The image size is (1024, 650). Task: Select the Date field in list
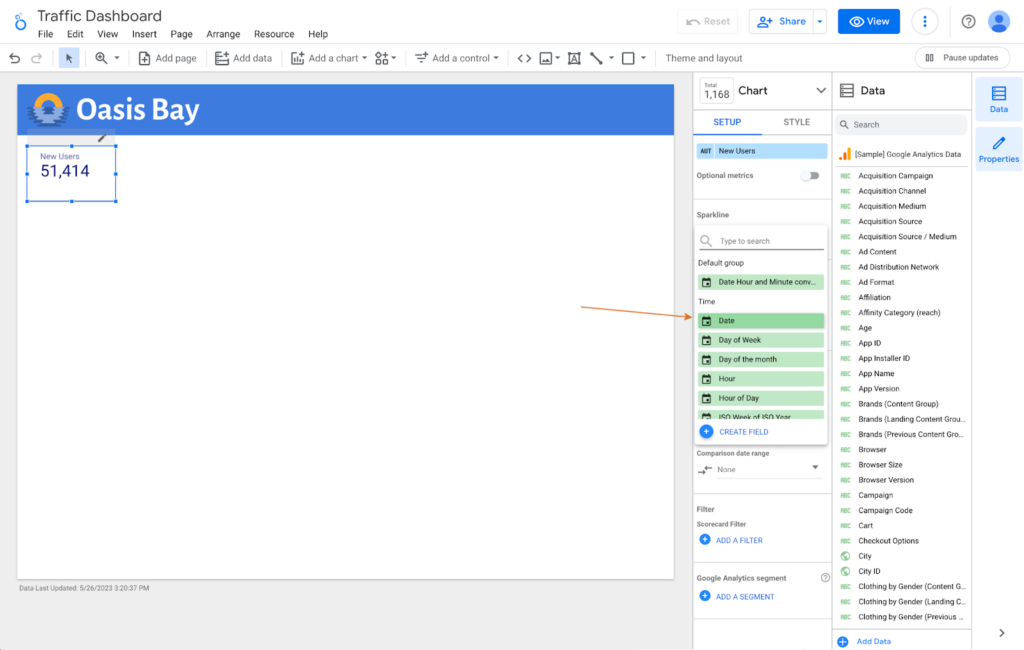761,321
